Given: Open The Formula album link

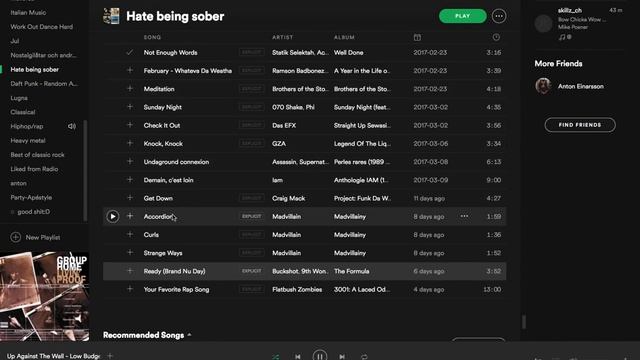Looking at the screenshot, I should click(x=351, y=271).
